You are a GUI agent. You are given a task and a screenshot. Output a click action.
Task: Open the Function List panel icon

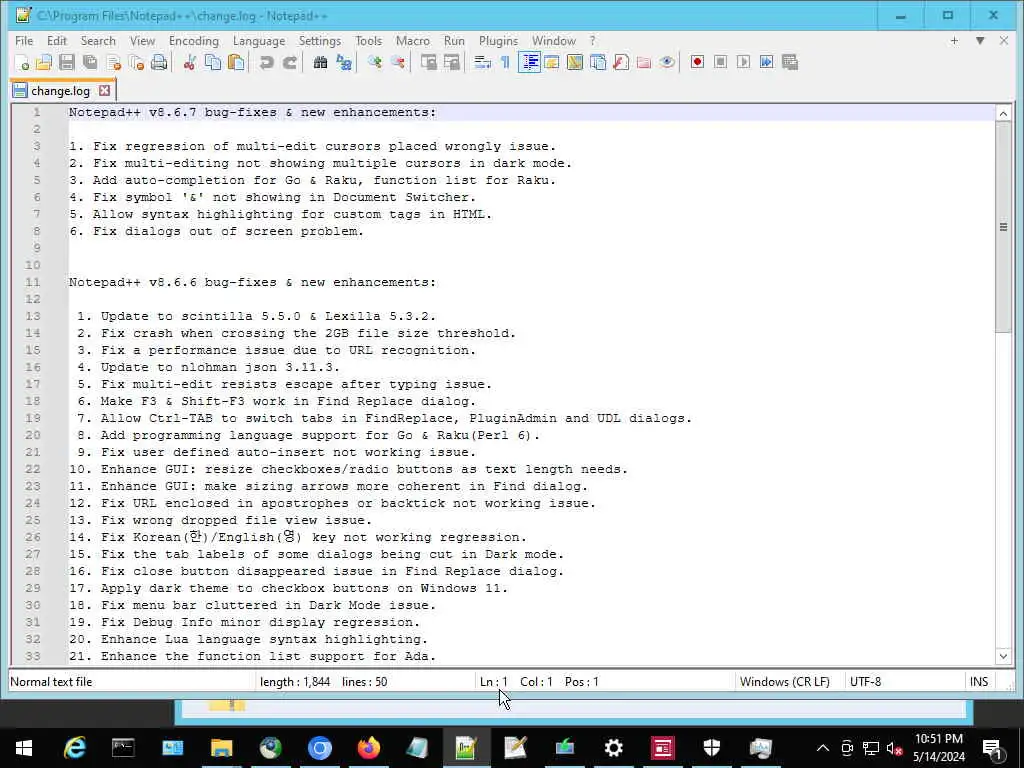click(621, 63)
